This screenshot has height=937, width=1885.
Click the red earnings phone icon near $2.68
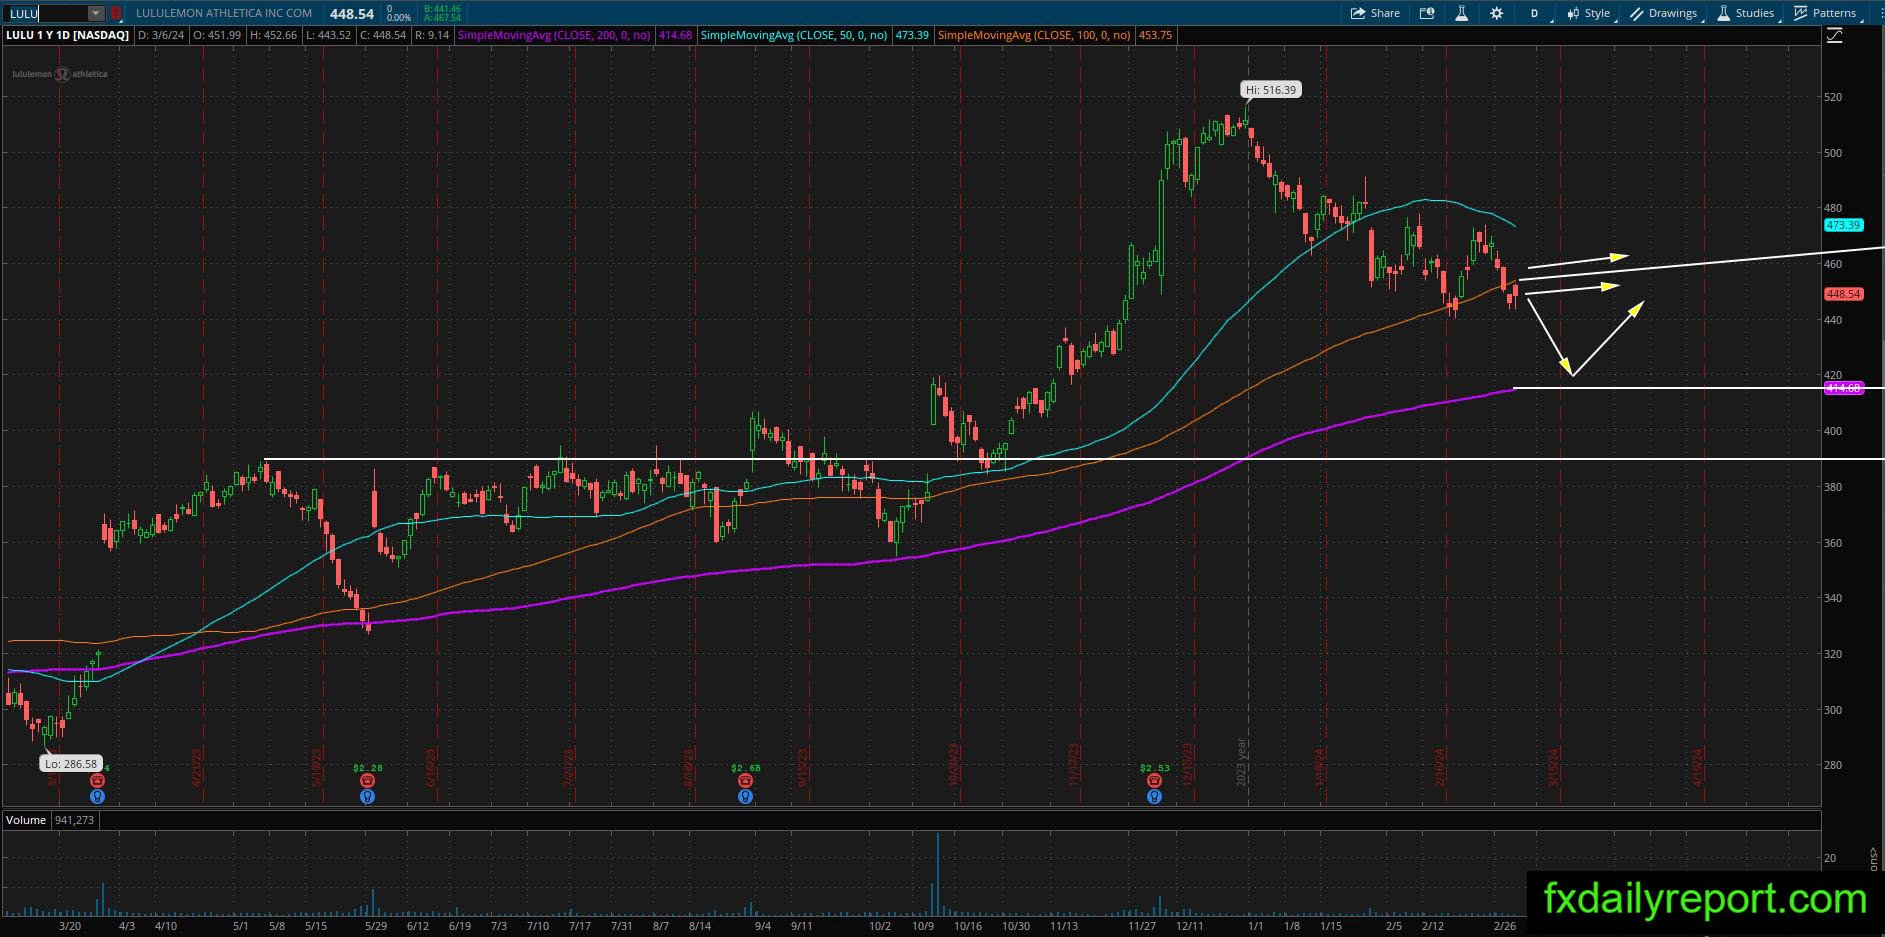pyautogui.click(x=745, y=780)
